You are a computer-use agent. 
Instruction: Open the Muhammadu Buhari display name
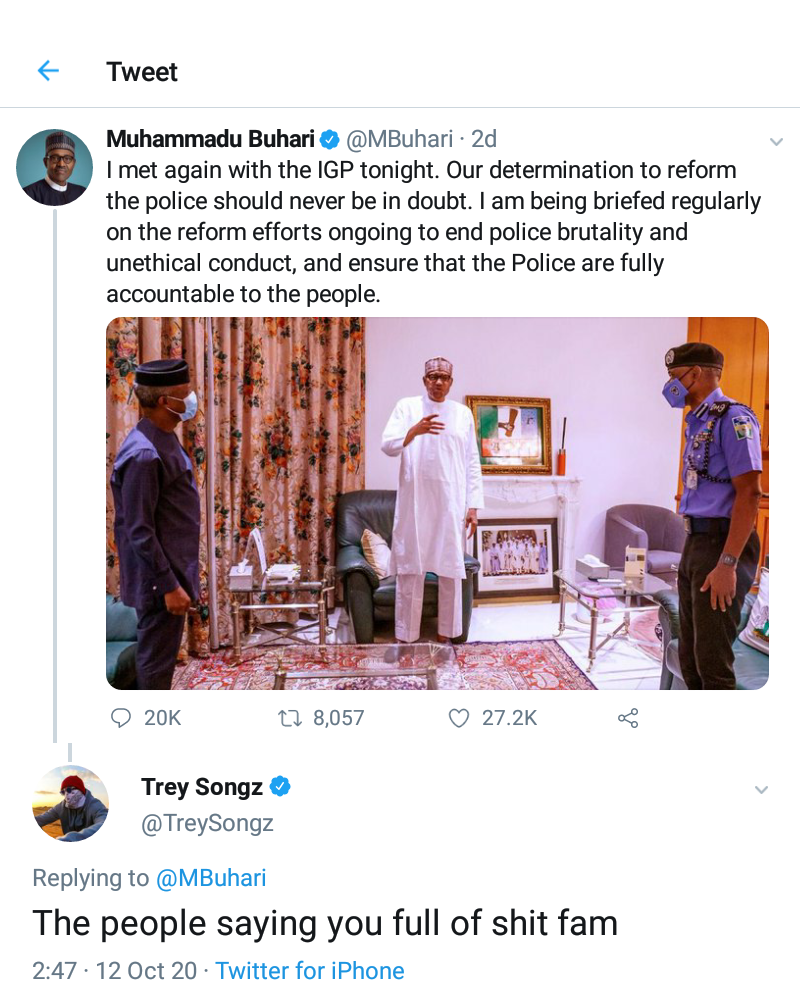pyautogui.click(x=210, y=139)
